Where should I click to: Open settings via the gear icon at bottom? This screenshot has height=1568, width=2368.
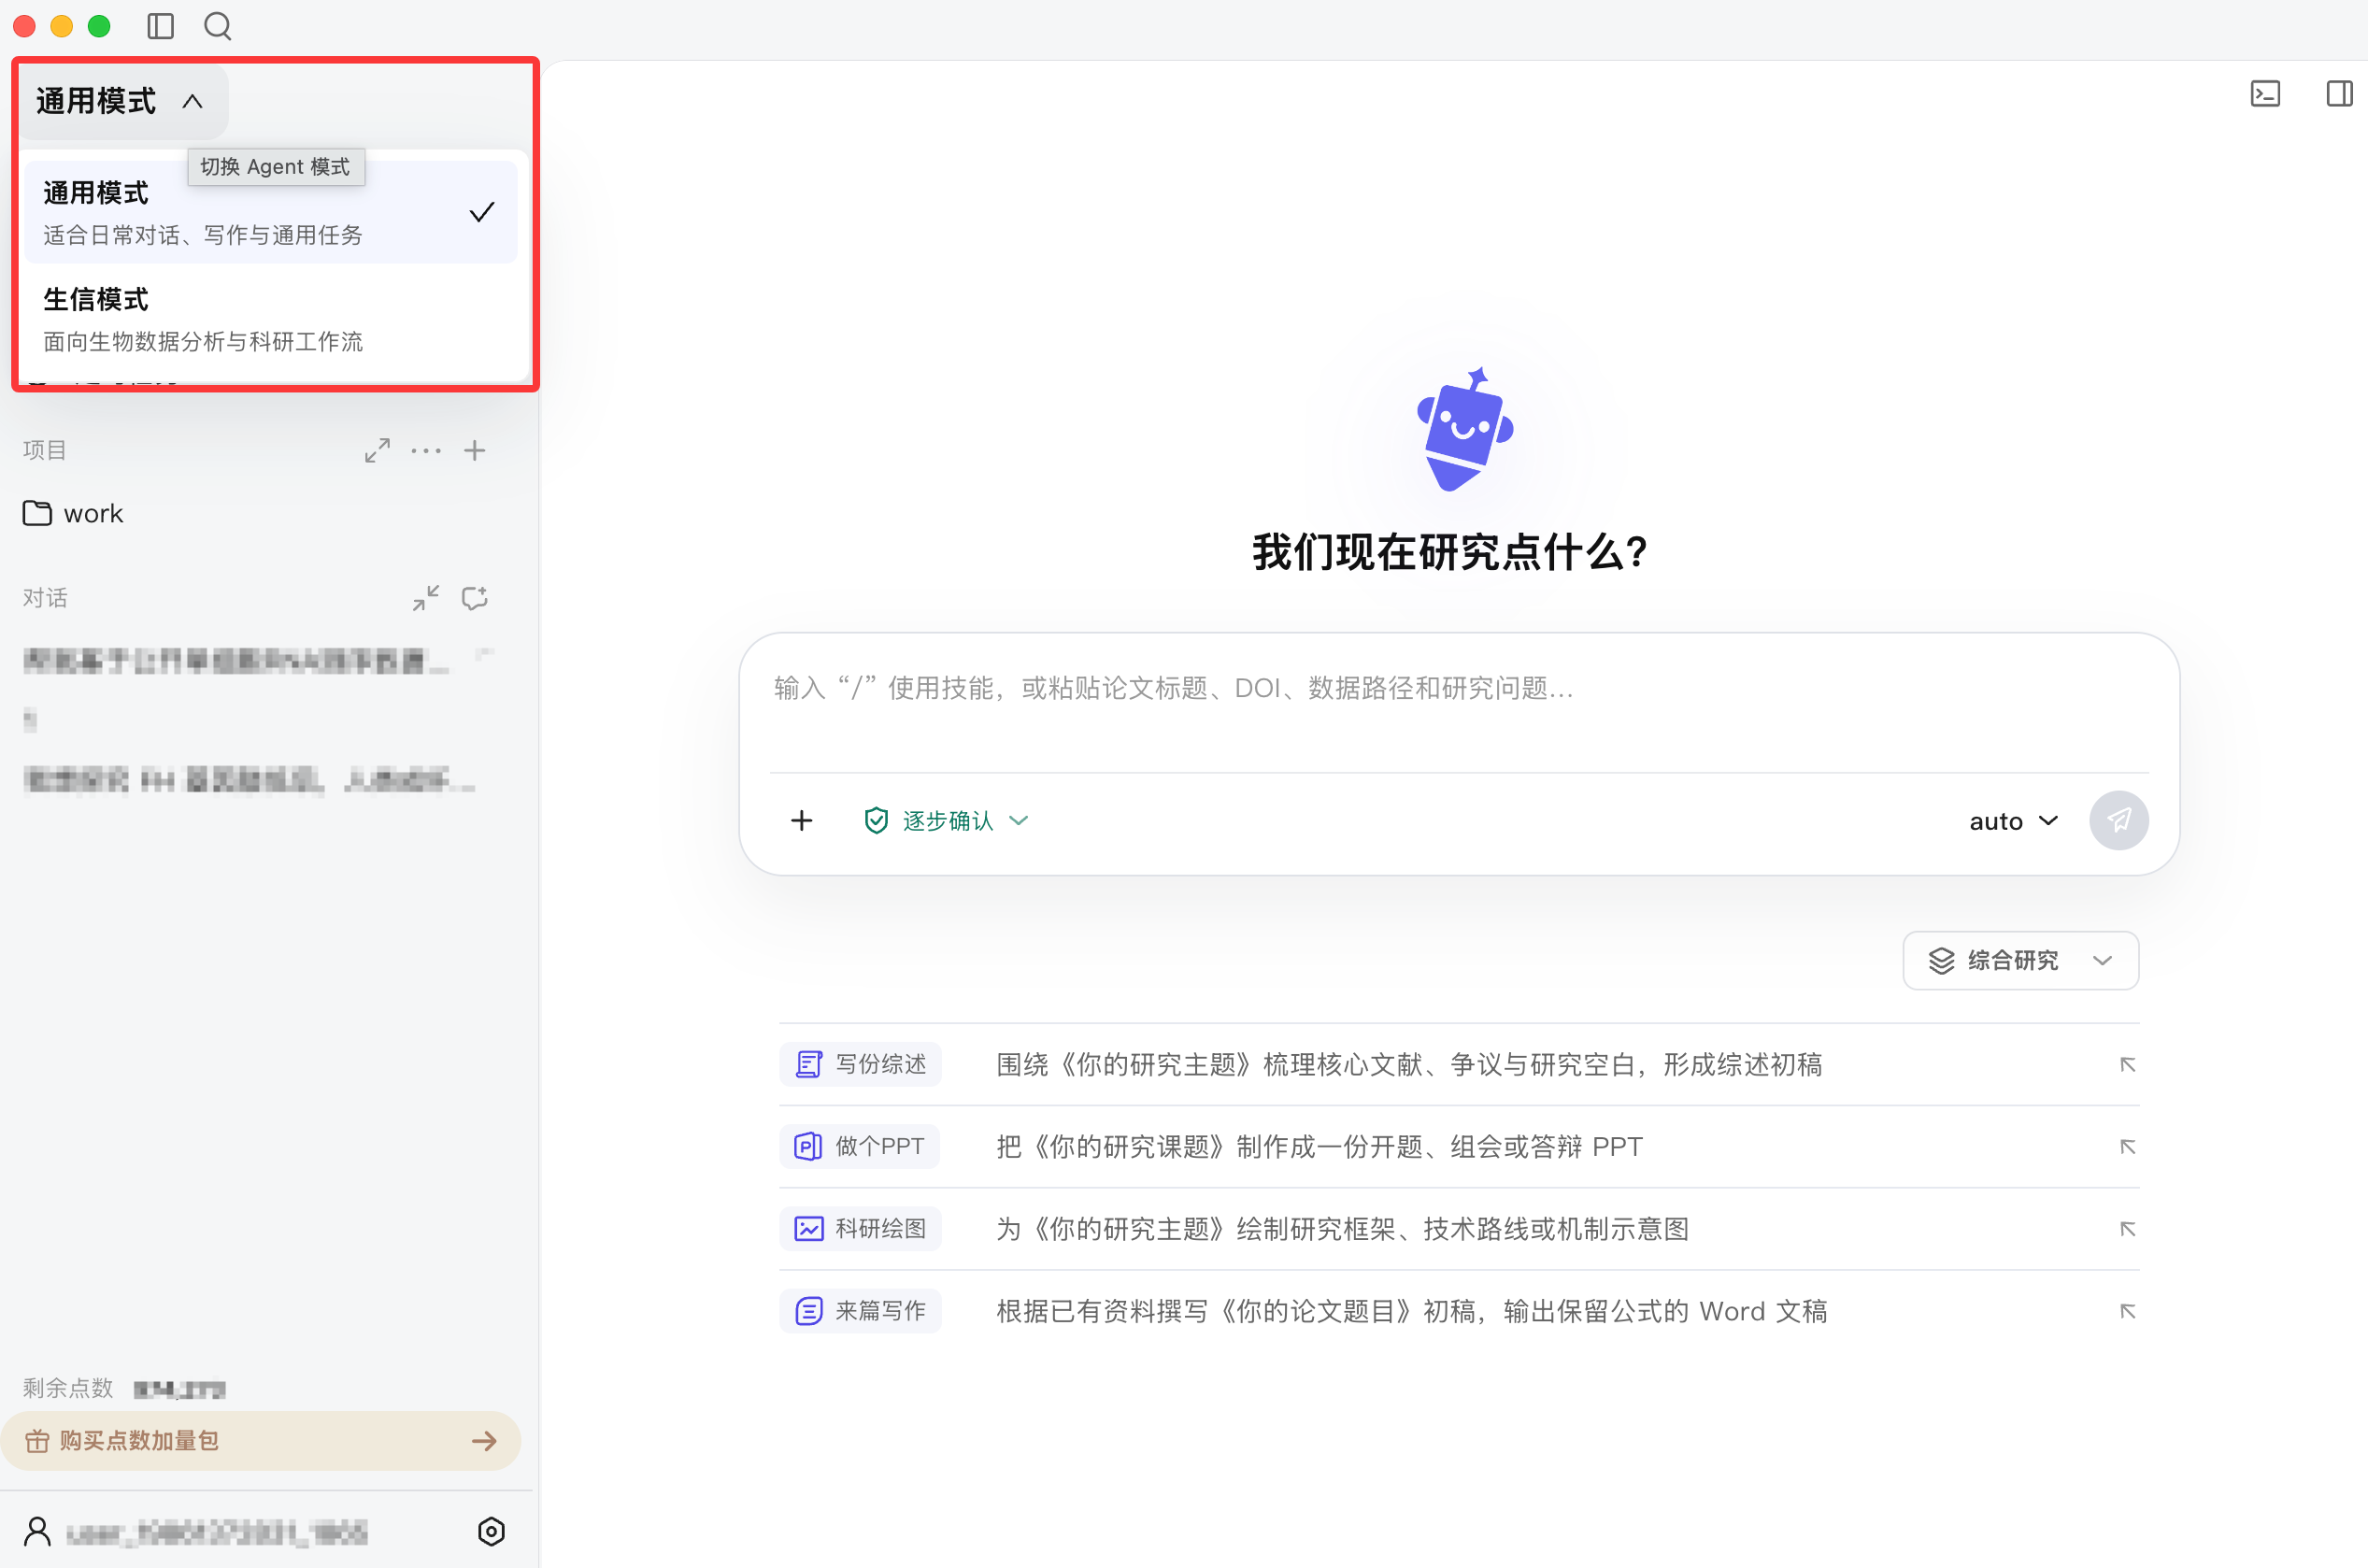click(x=491, y=1531)
